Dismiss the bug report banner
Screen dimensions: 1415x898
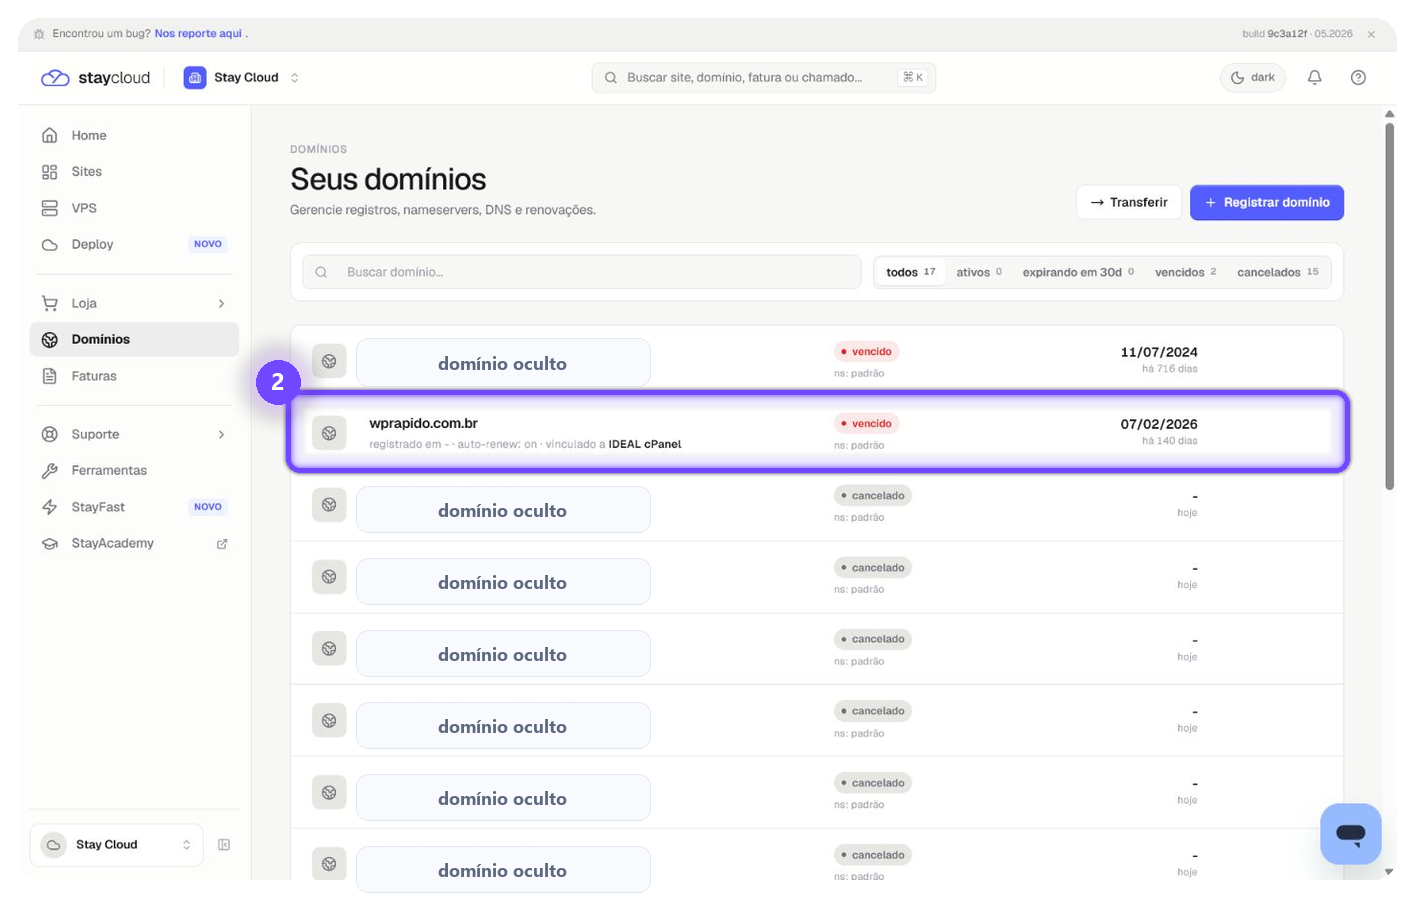[1371, 34]
